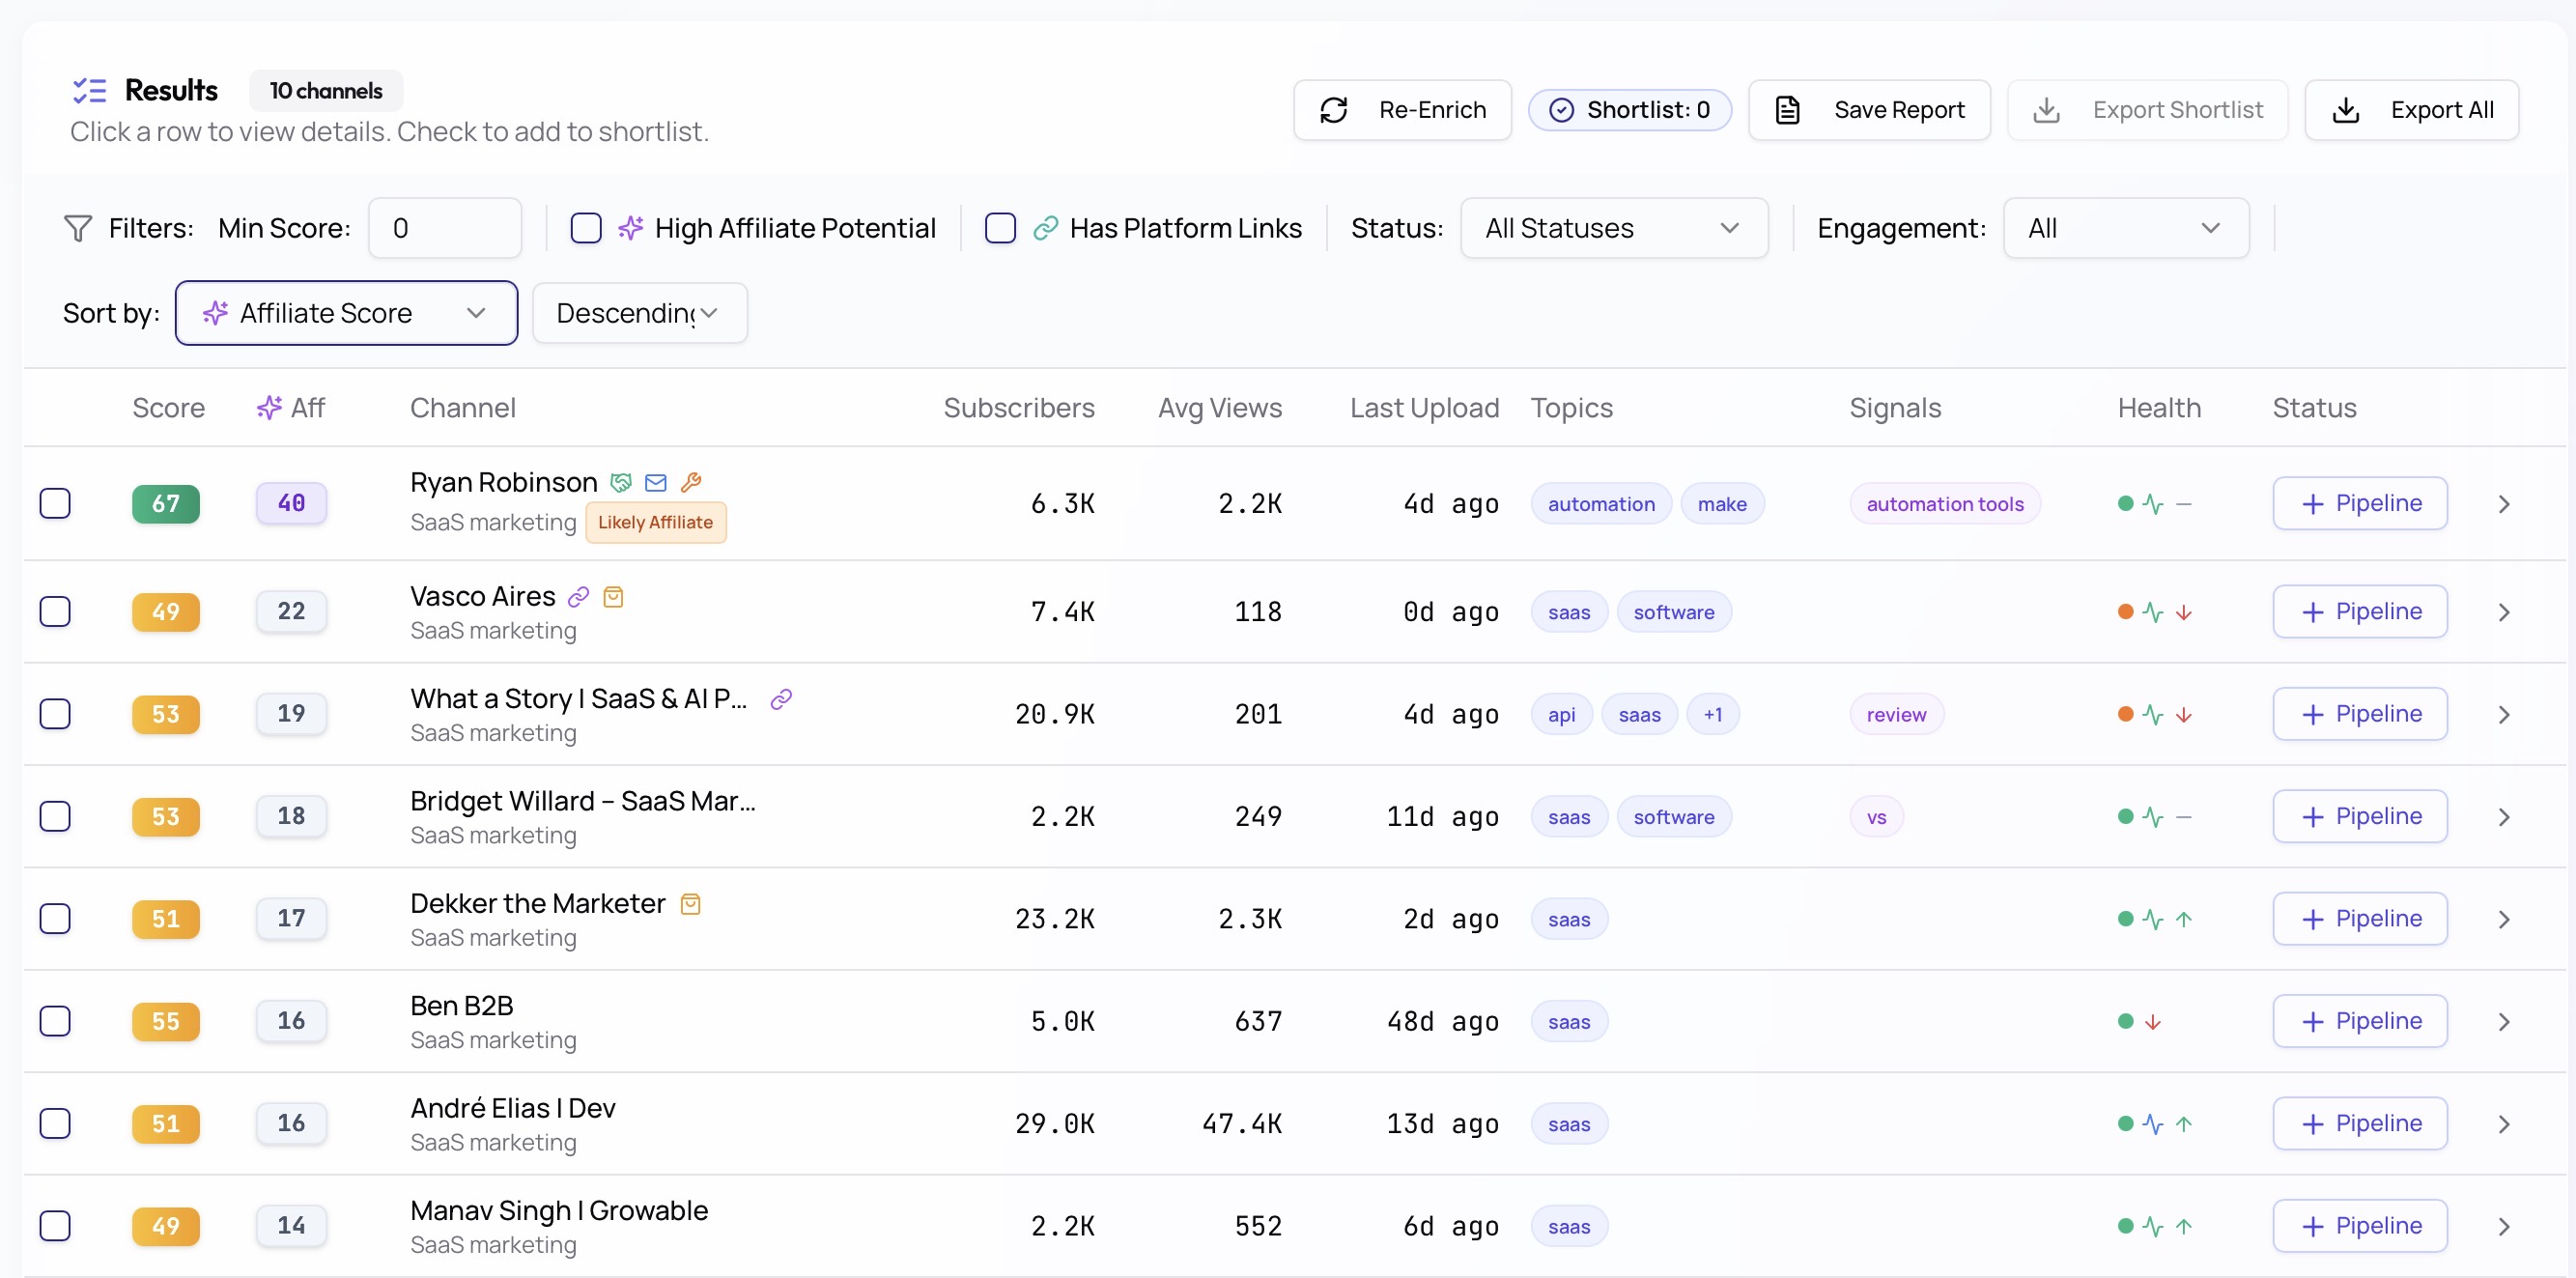This screenshot has height=1278, width=2576.
Task: Click the shopping bag icon beside Vasco Aires
Action: pyautogui.click(x=613, y=597)
